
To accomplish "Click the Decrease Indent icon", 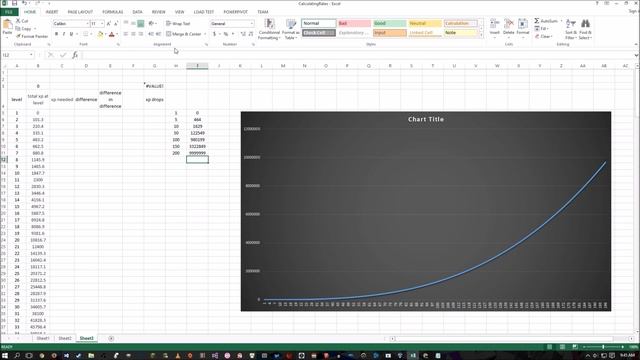I will (151, 34).
